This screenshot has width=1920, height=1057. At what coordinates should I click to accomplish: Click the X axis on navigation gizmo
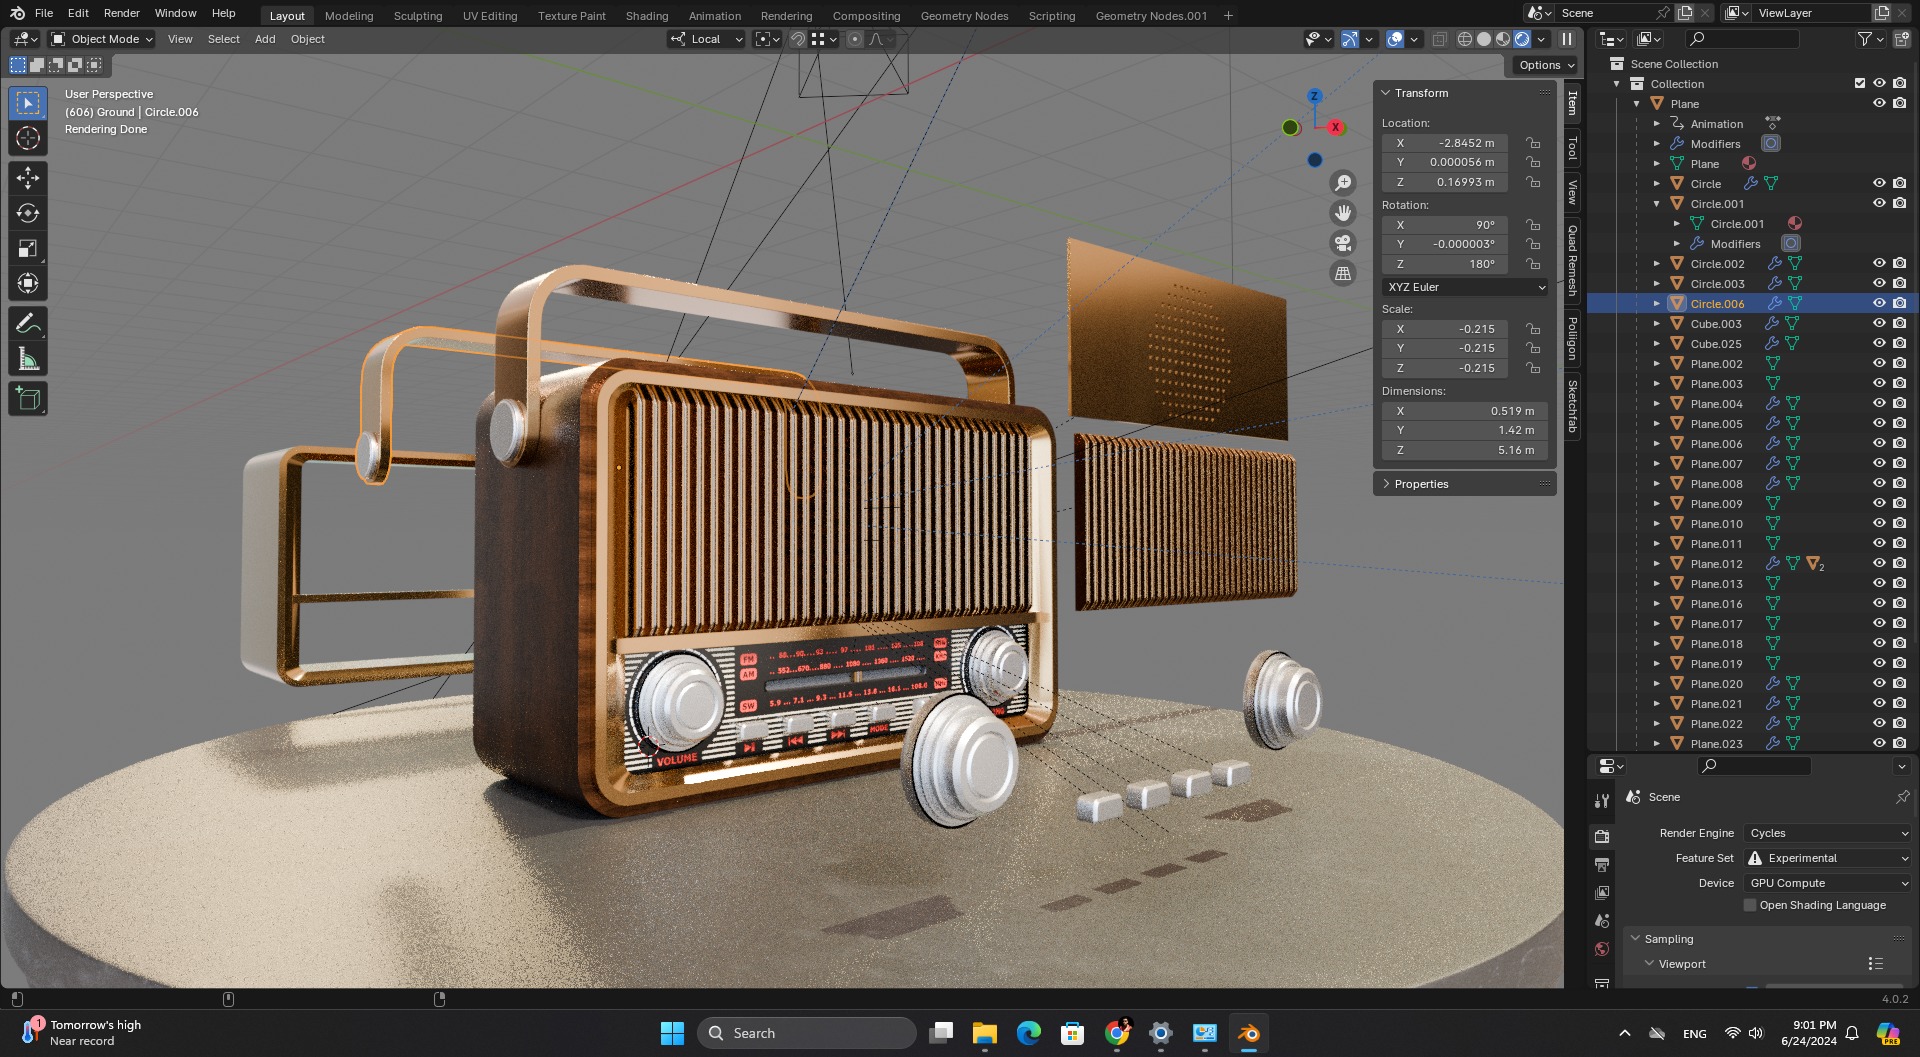pos(1335,127)
